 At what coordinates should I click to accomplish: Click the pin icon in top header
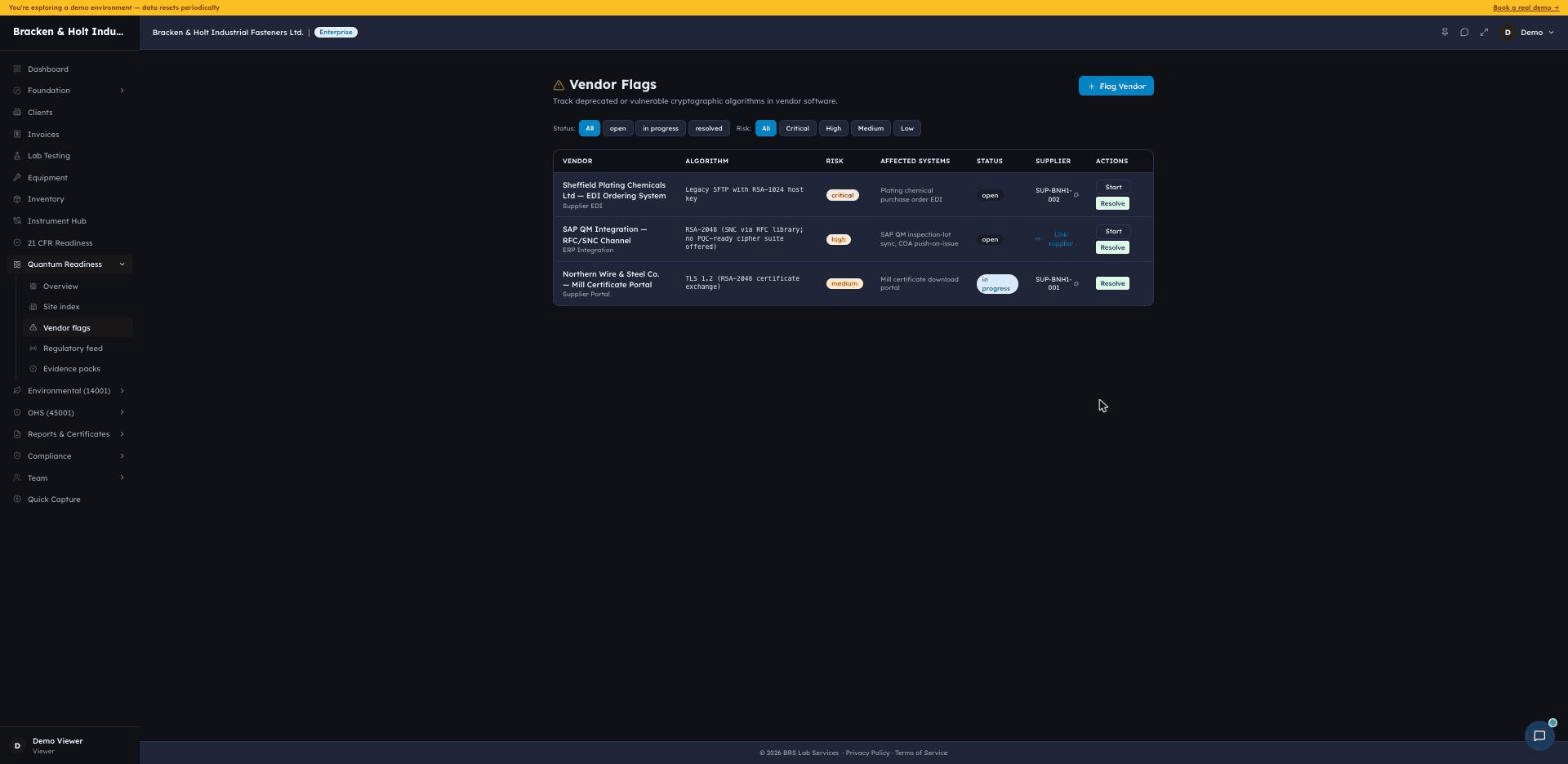click(1444, 32)
